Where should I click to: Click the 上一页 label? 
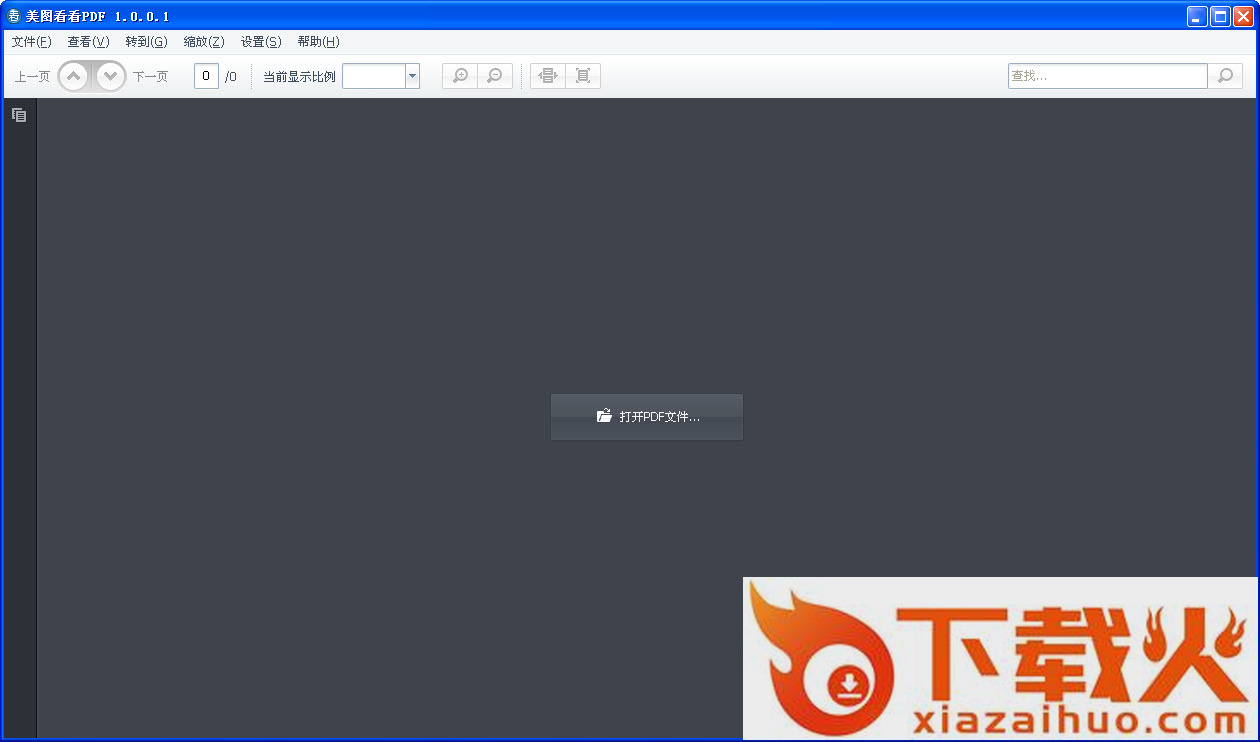(32, 77)
